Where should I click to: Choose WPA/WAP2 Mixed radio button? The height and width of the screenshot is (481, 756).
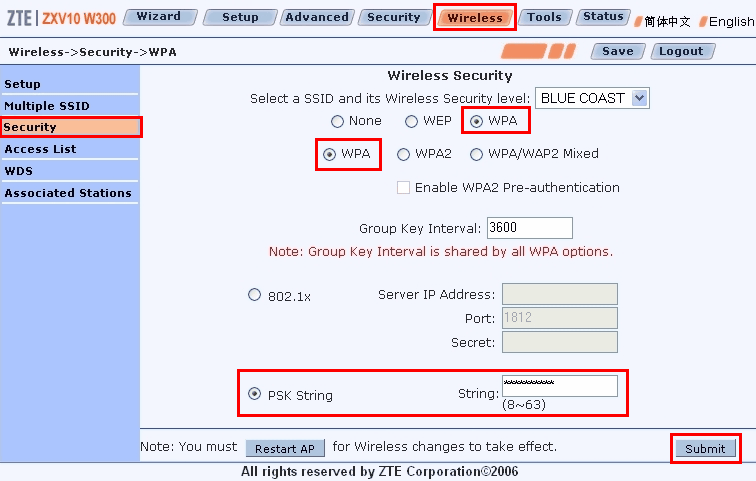(476, 154)
